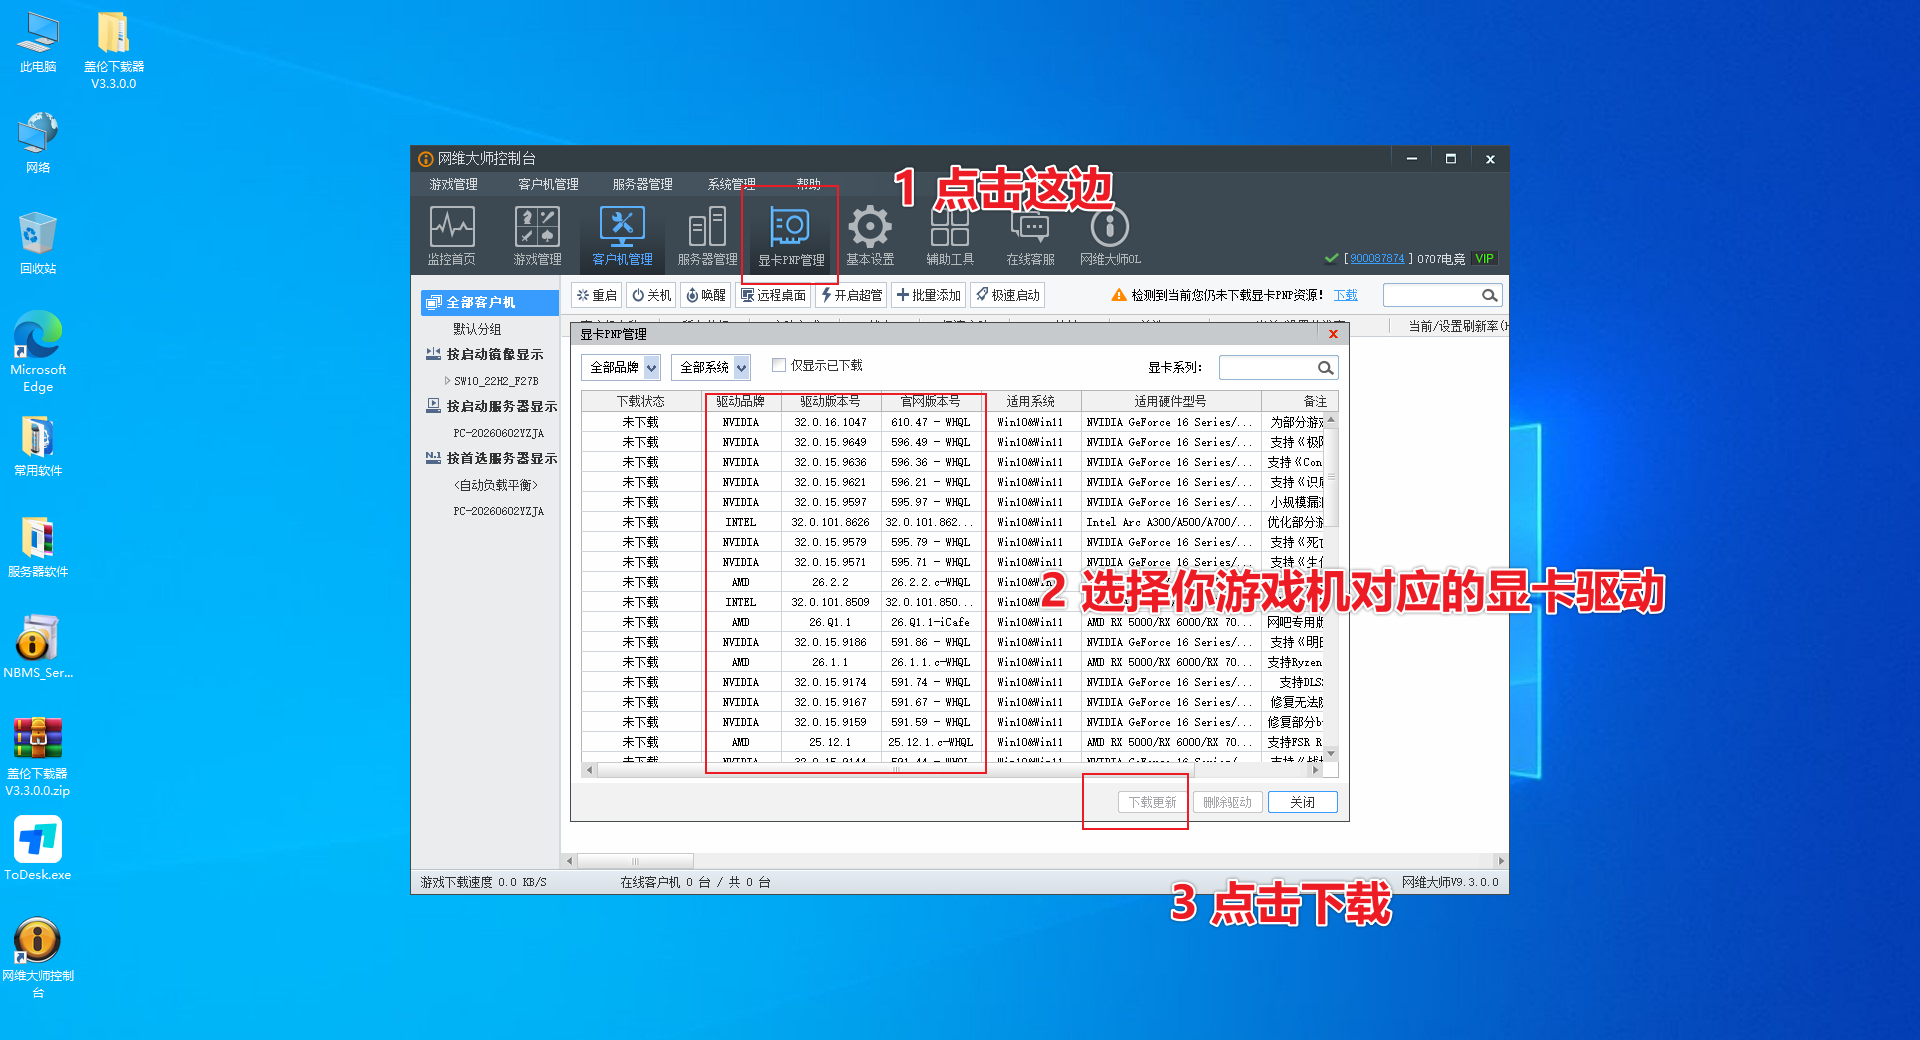The height and width of the screenshot is (1040, 1920).
Task: Expand the SW10_22H2_F27B tree node
Action: (x=447, y=381)
